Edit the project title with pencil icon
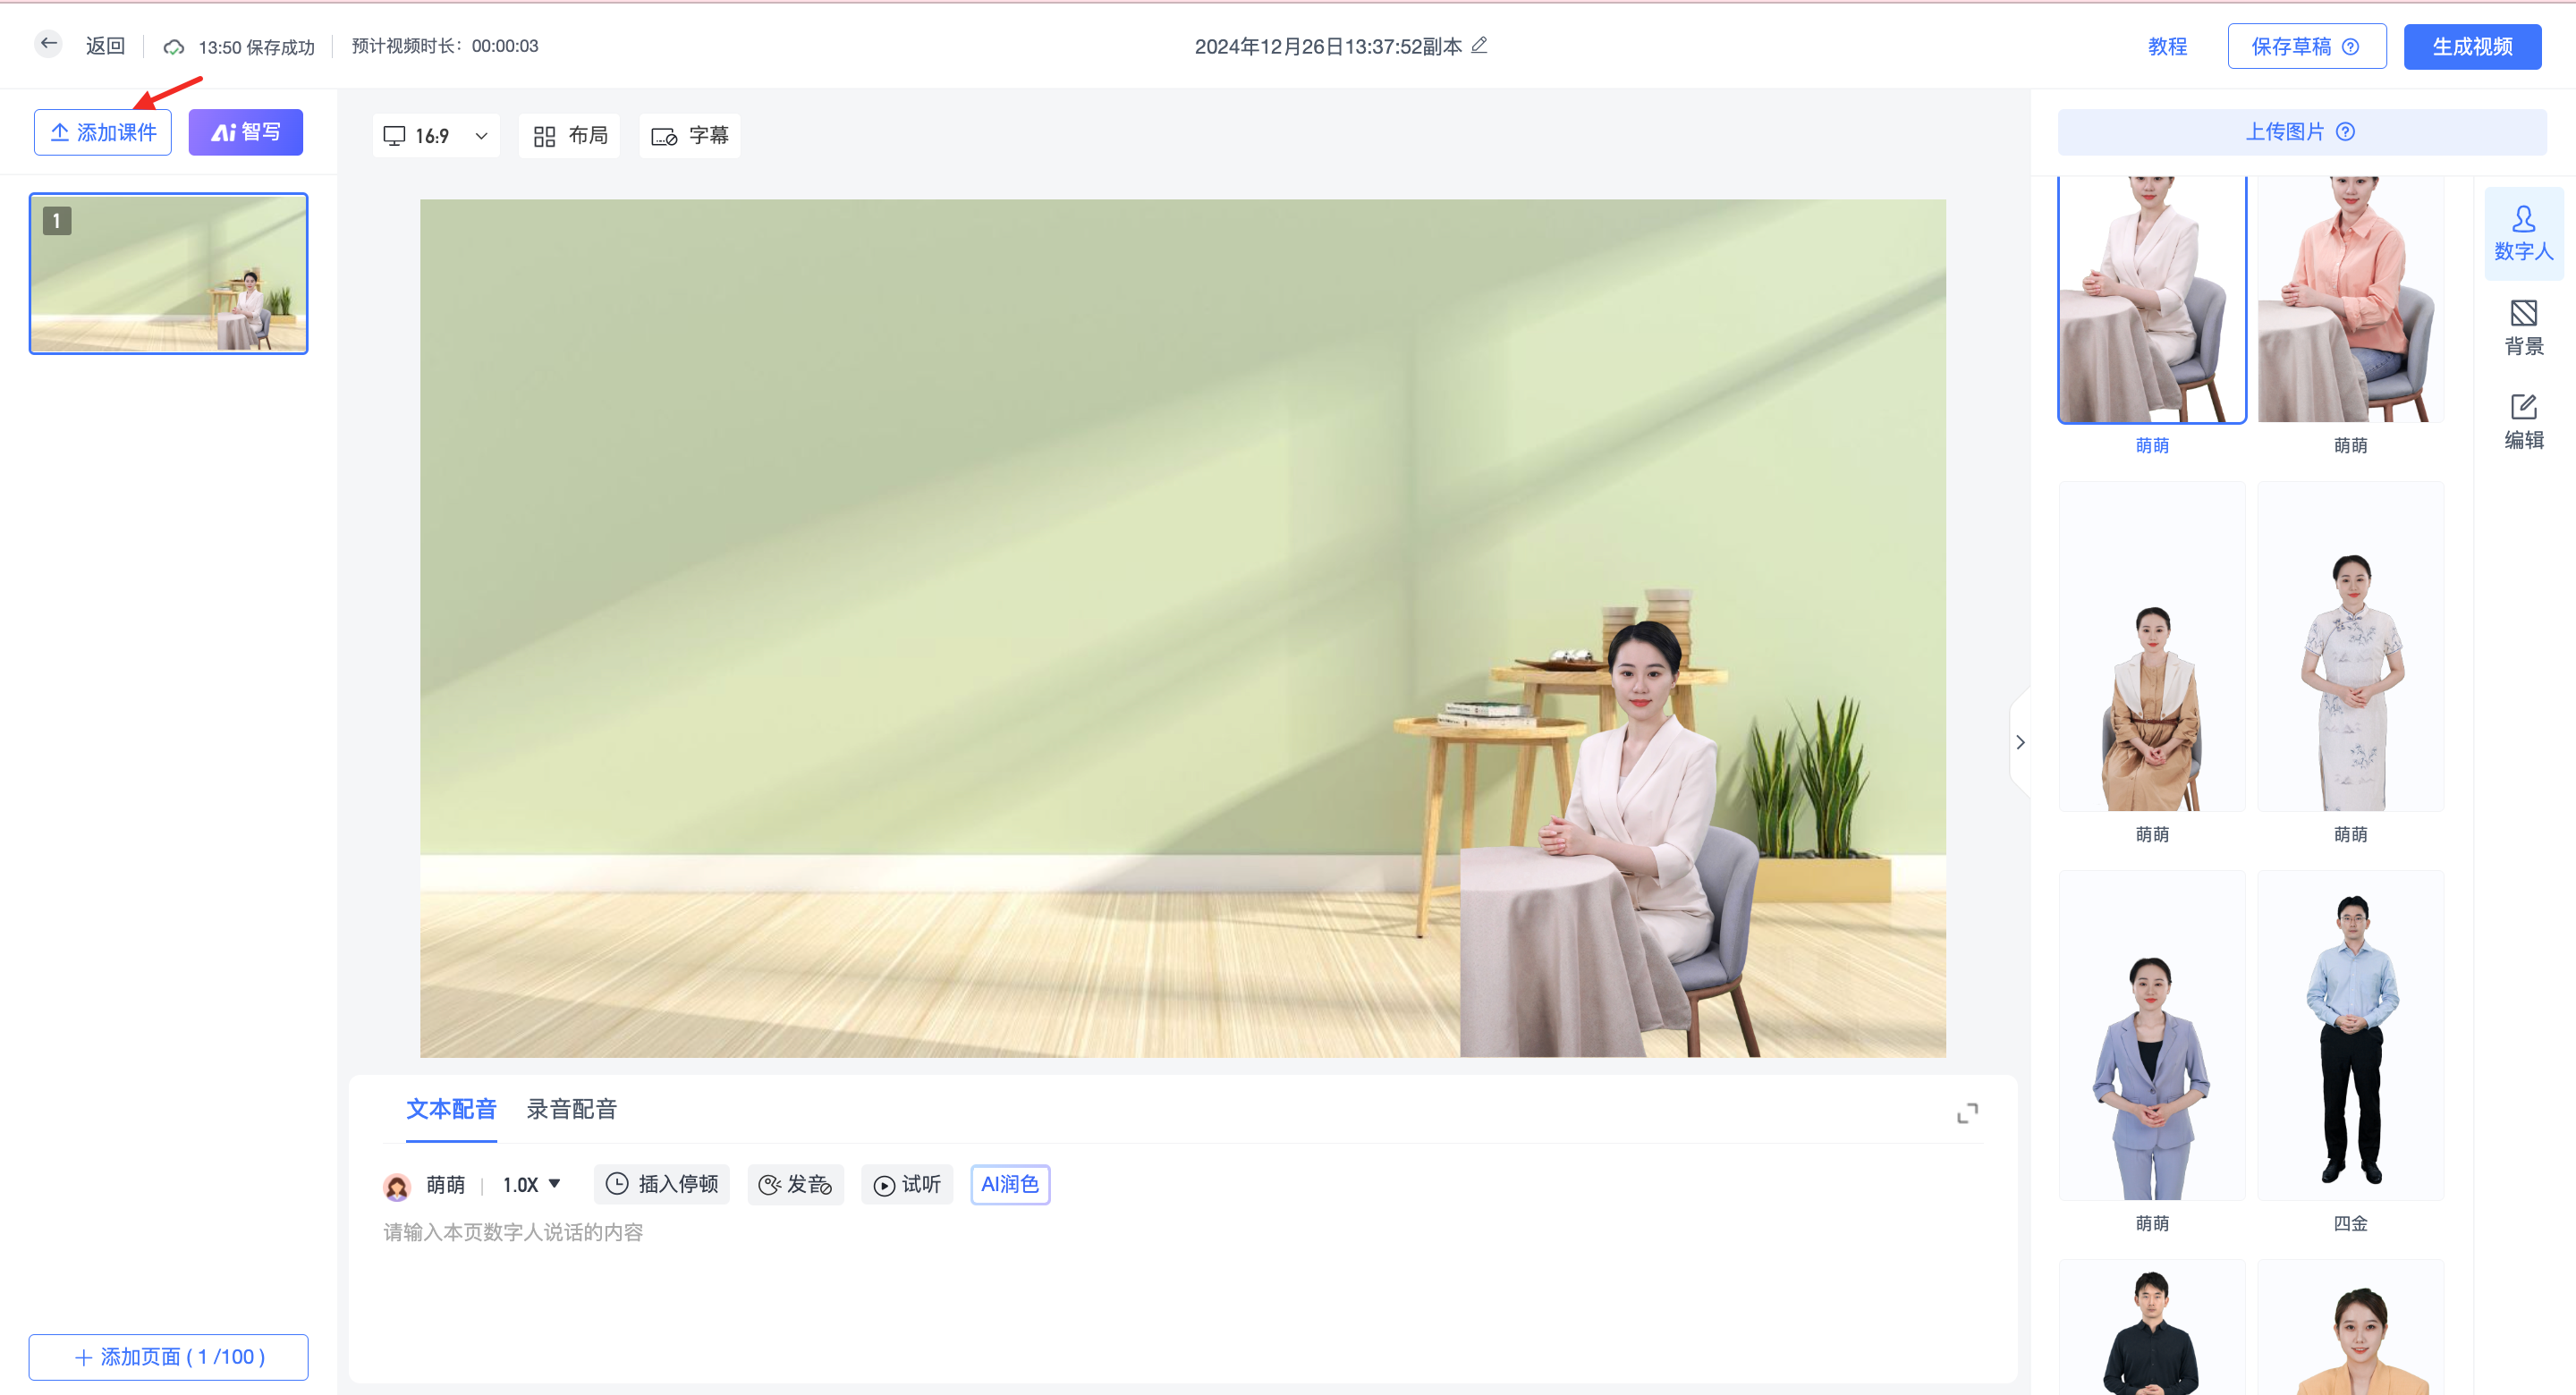 coord(1480,45)
